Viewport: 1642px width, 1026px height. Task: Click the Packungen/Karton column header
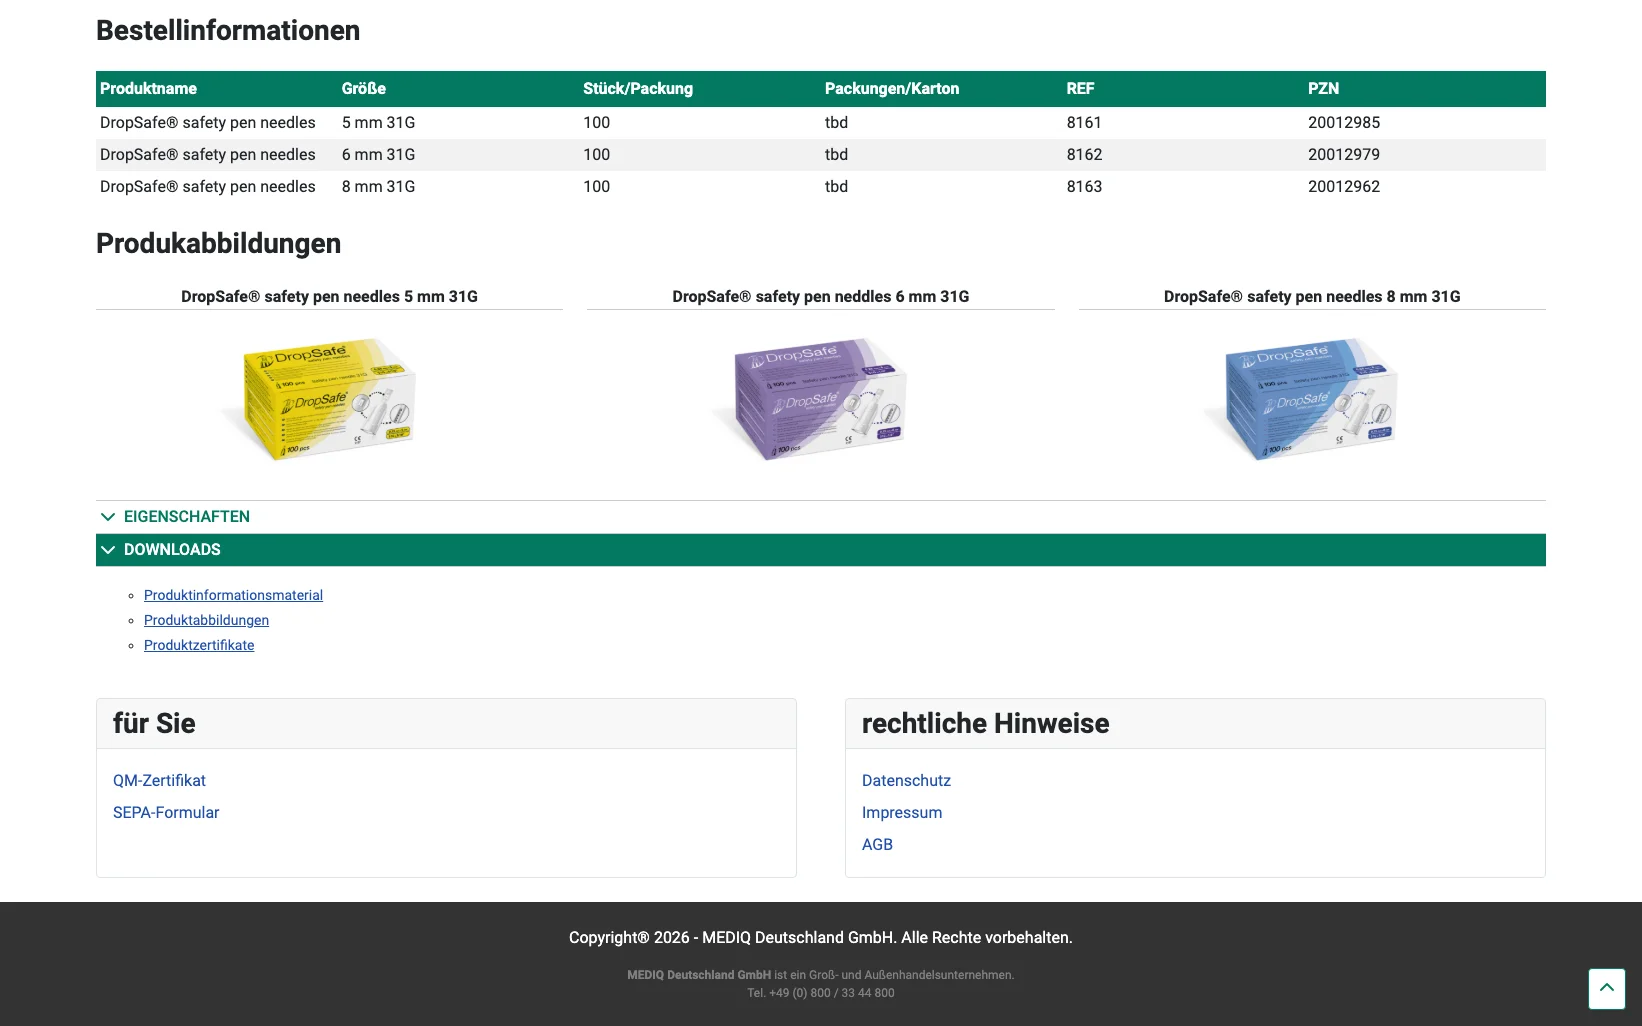coord(892,88)
